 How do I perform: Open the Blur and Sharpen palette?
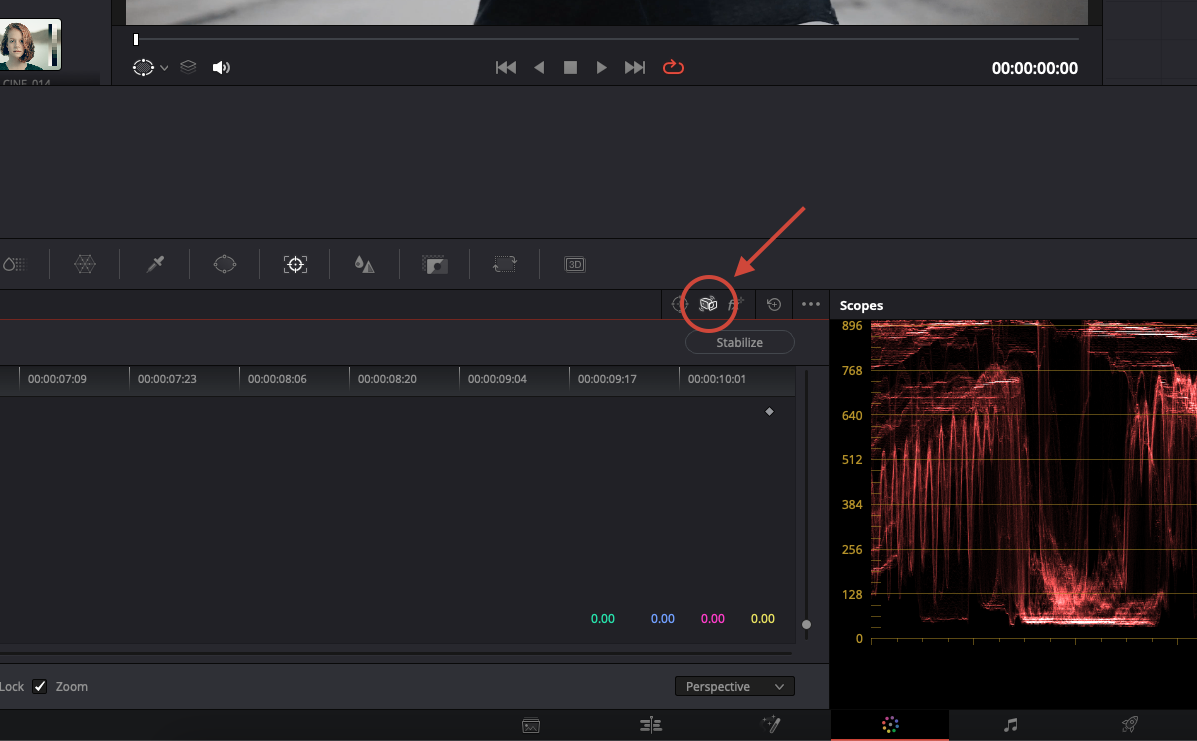point(365,264)
